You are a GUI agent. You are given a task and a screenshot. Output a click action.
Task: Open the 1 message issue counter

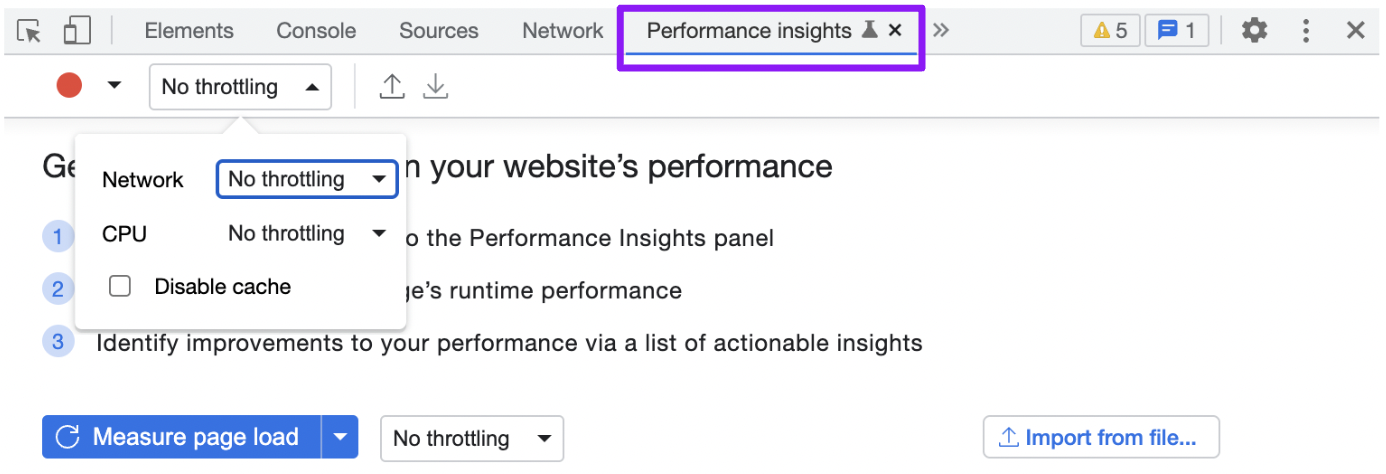(x=1176, y=31)
